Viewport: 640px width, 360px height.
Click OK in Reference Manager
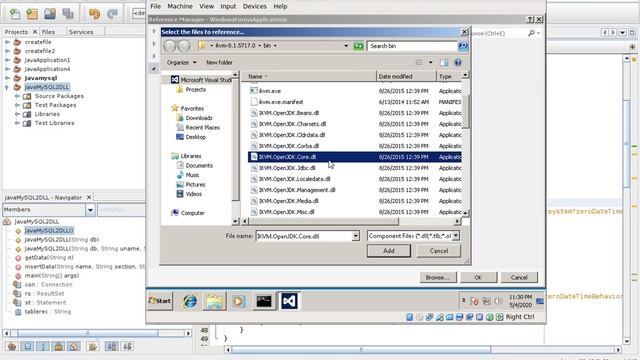478,277
